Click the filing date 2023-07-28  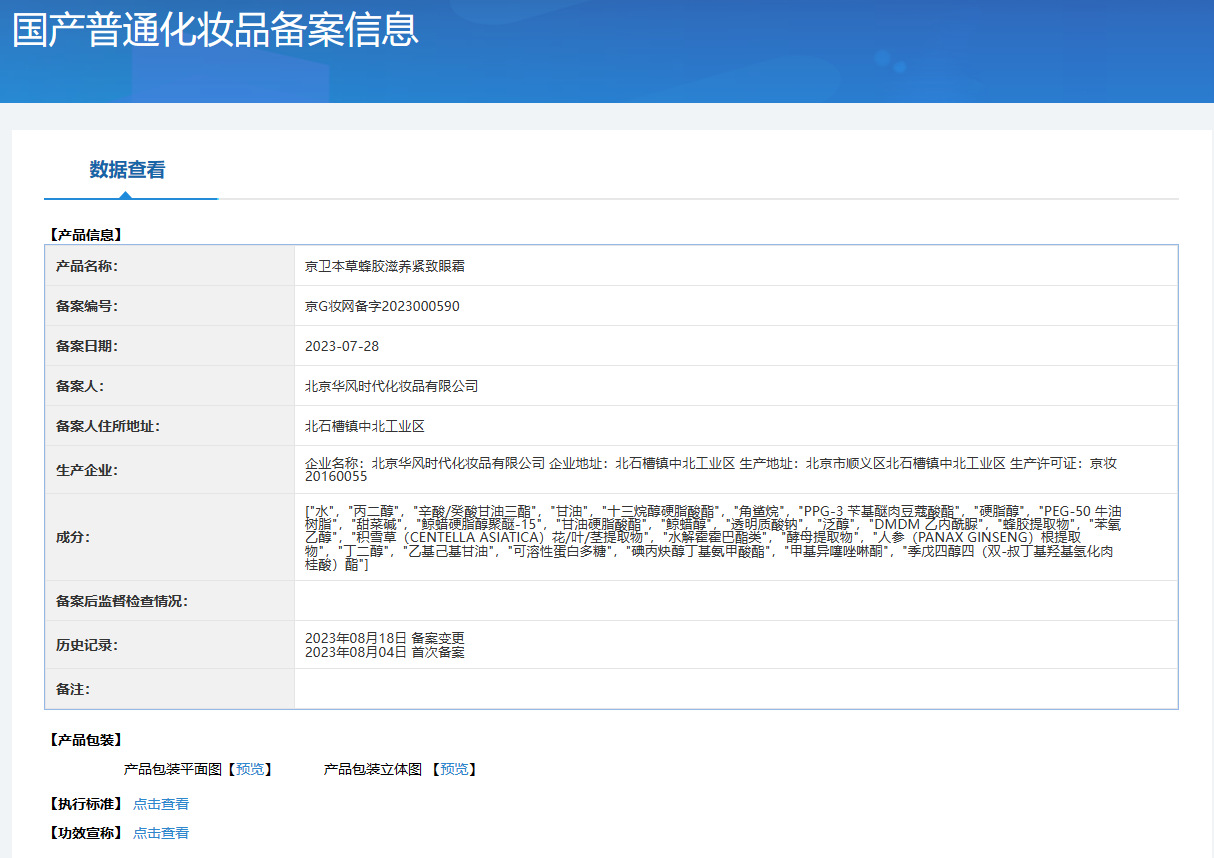coord(342,346)
